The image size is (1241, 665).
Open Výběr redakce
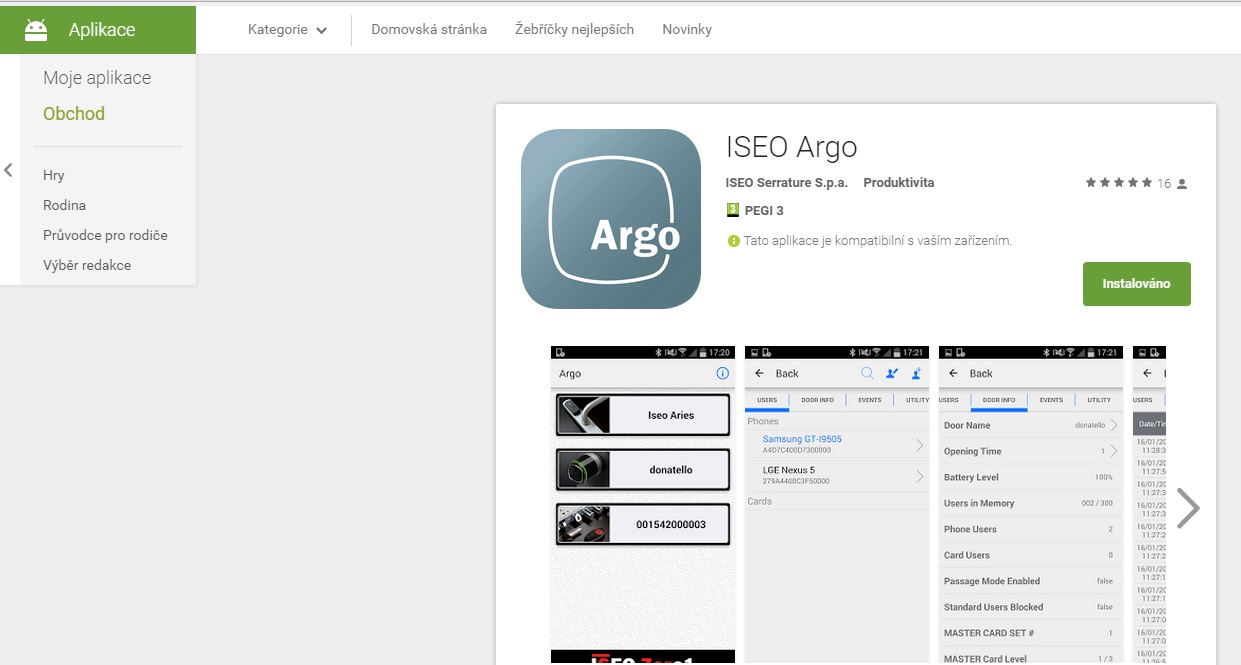(x=87, y=265)
